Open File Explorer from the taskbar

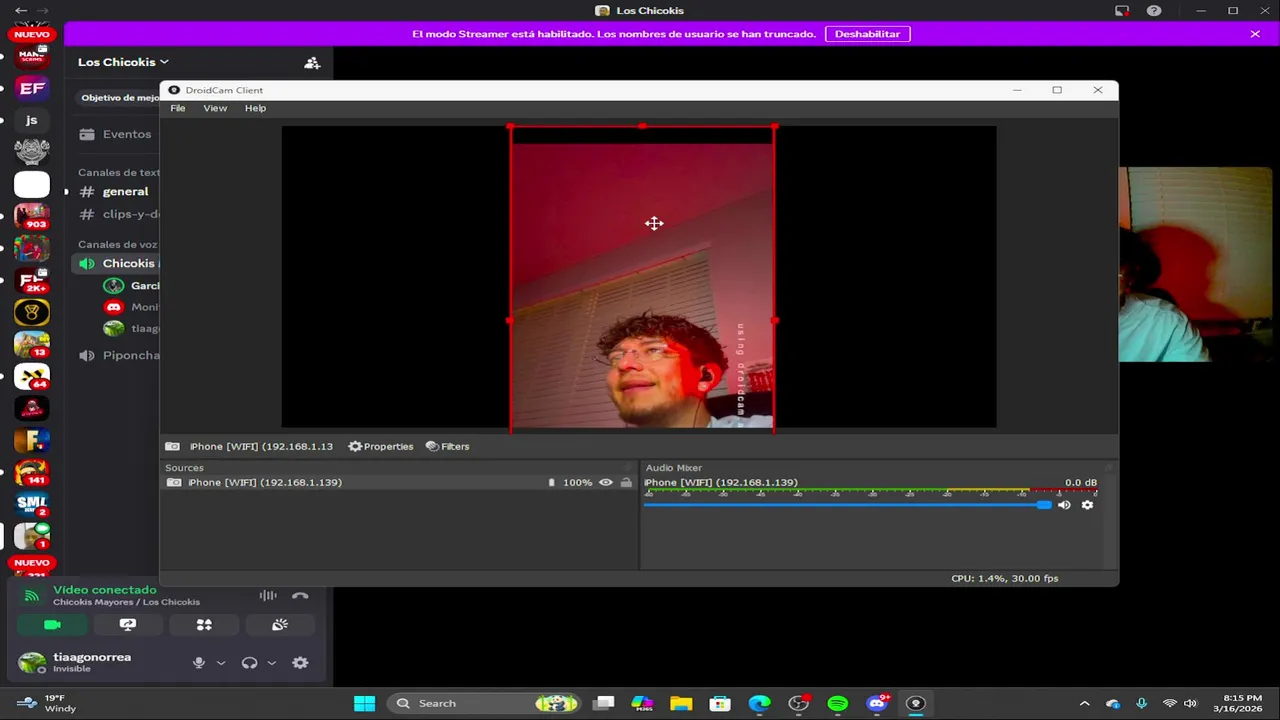[x=681, y=703]
